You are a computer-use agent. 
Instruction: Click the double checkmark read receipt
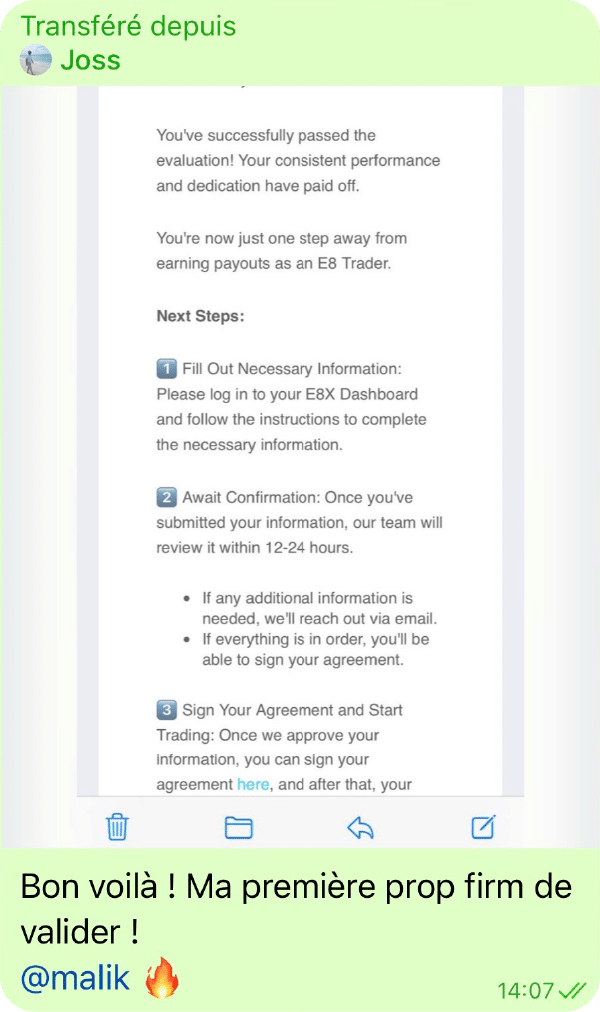(572, 990)
